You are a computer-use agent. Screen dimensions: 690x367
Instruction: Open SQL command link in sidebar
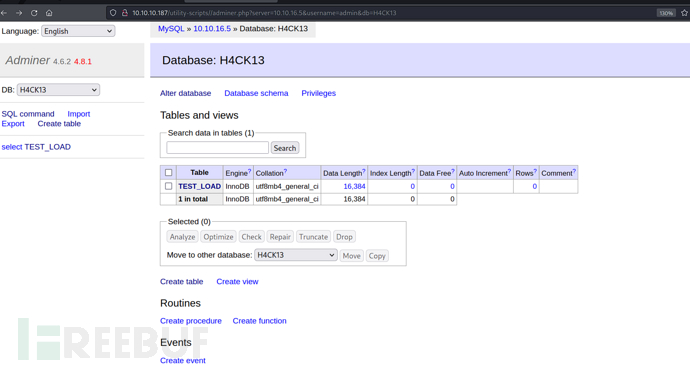28,114
